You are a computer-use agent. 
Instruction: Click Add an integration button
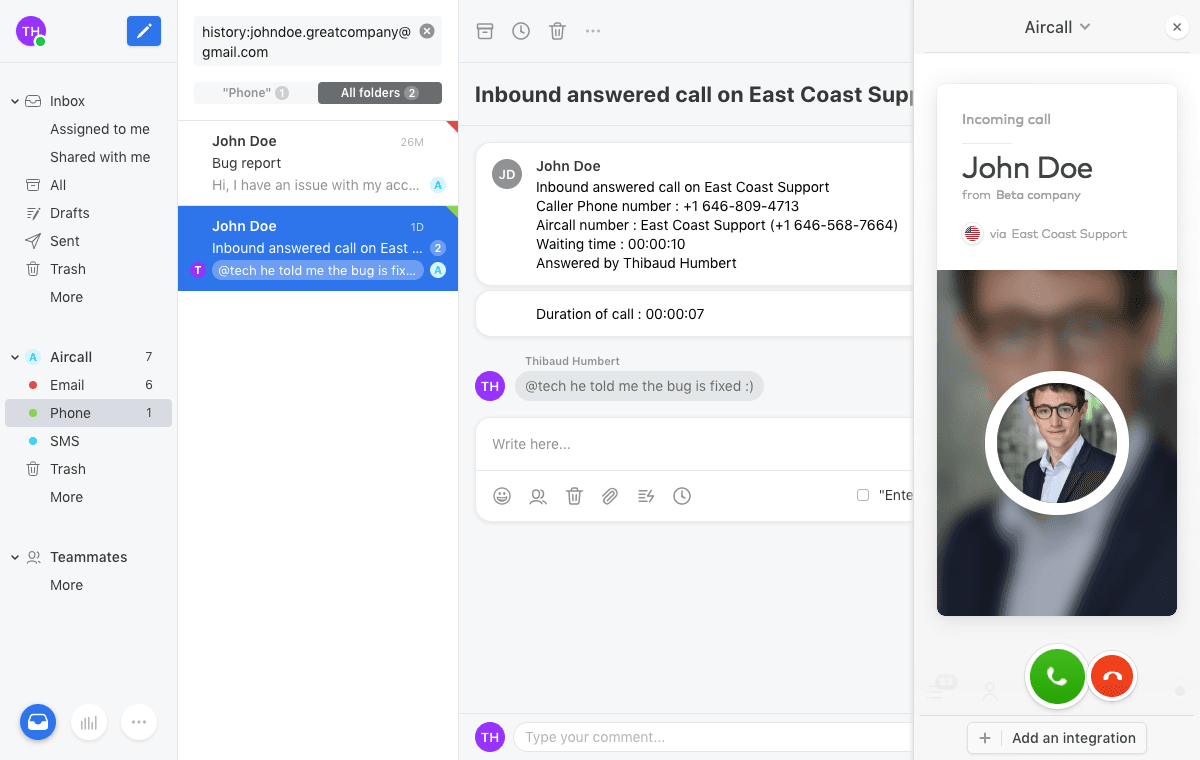pyautogui.click(x=1057, y=738)
